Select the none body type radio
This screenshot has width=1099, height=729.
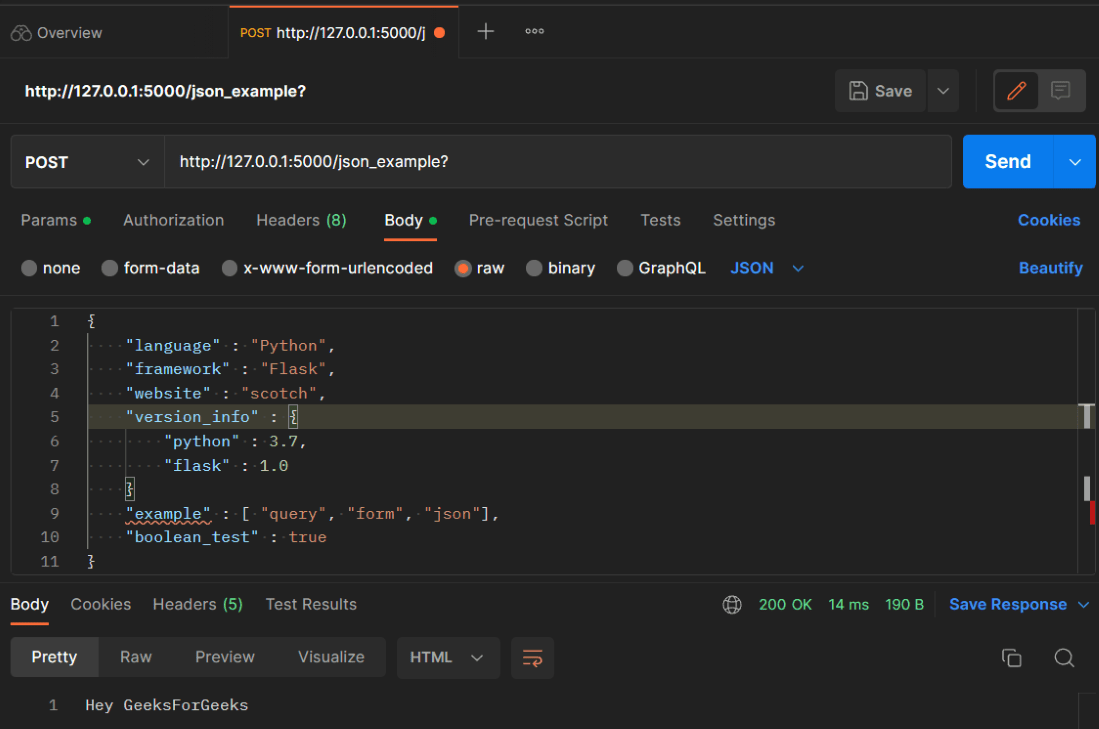coord(29,268)
